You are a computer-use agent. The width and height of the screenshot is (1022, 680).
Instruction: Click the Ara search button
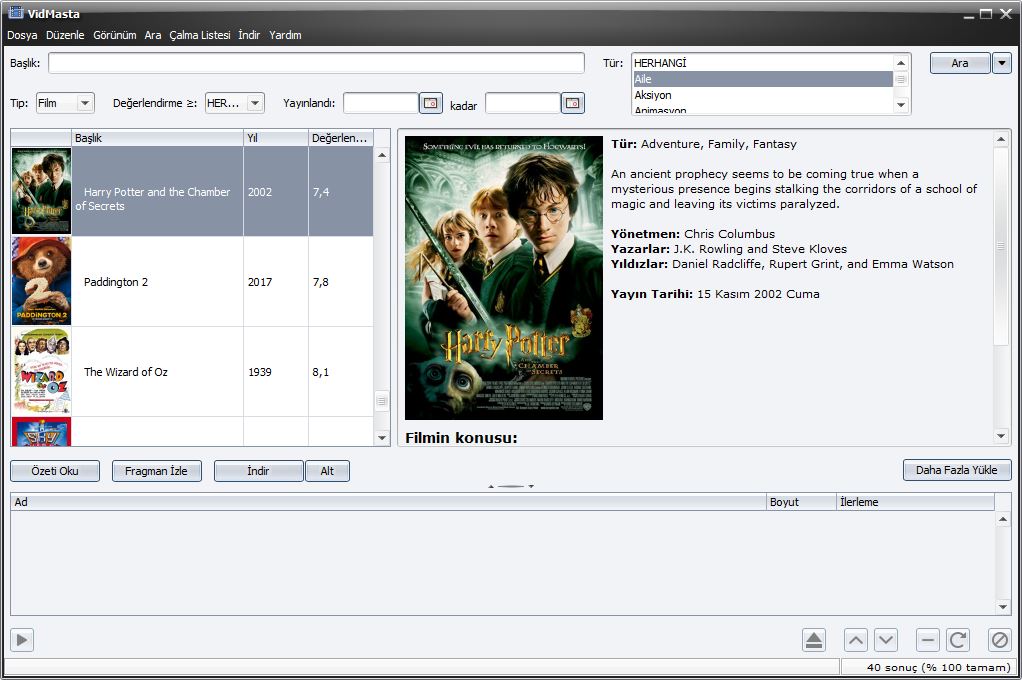960,63
